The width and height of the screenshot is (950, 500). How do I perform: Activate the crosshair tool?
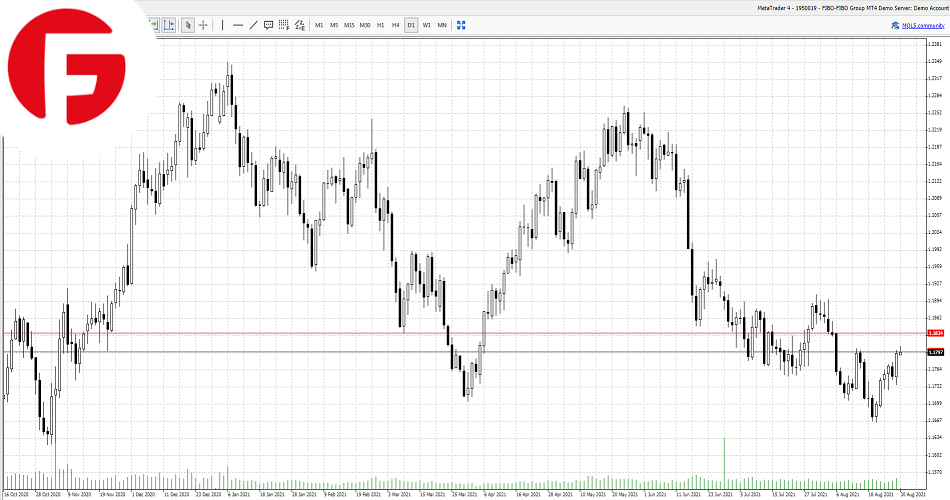[203, 25]
